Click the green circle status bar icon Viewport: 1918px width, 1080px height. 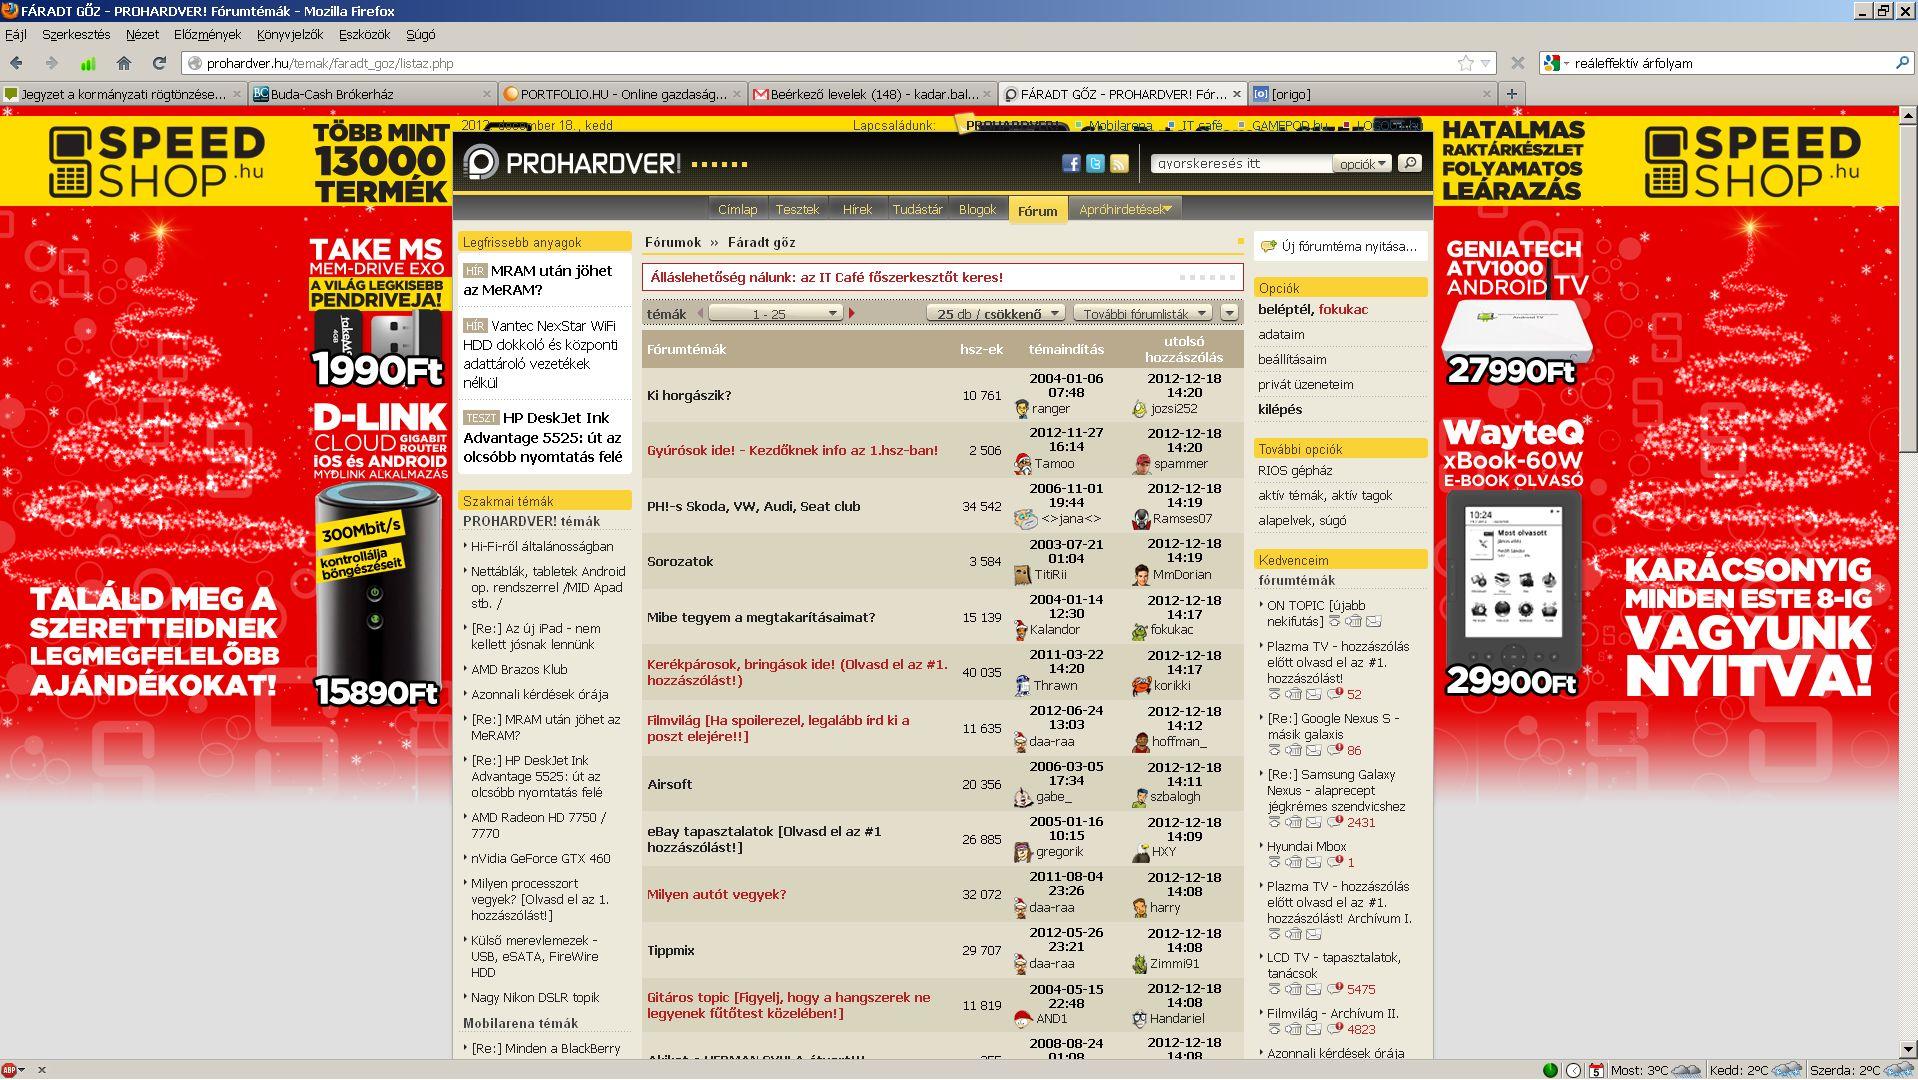coord(1550,1070)
